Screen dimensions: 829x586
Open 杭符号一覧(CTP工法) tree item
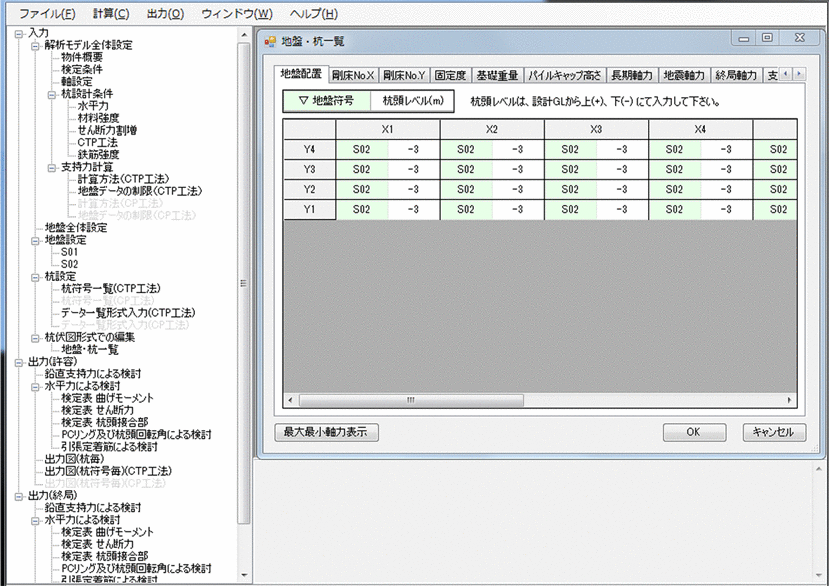(110, 289)
